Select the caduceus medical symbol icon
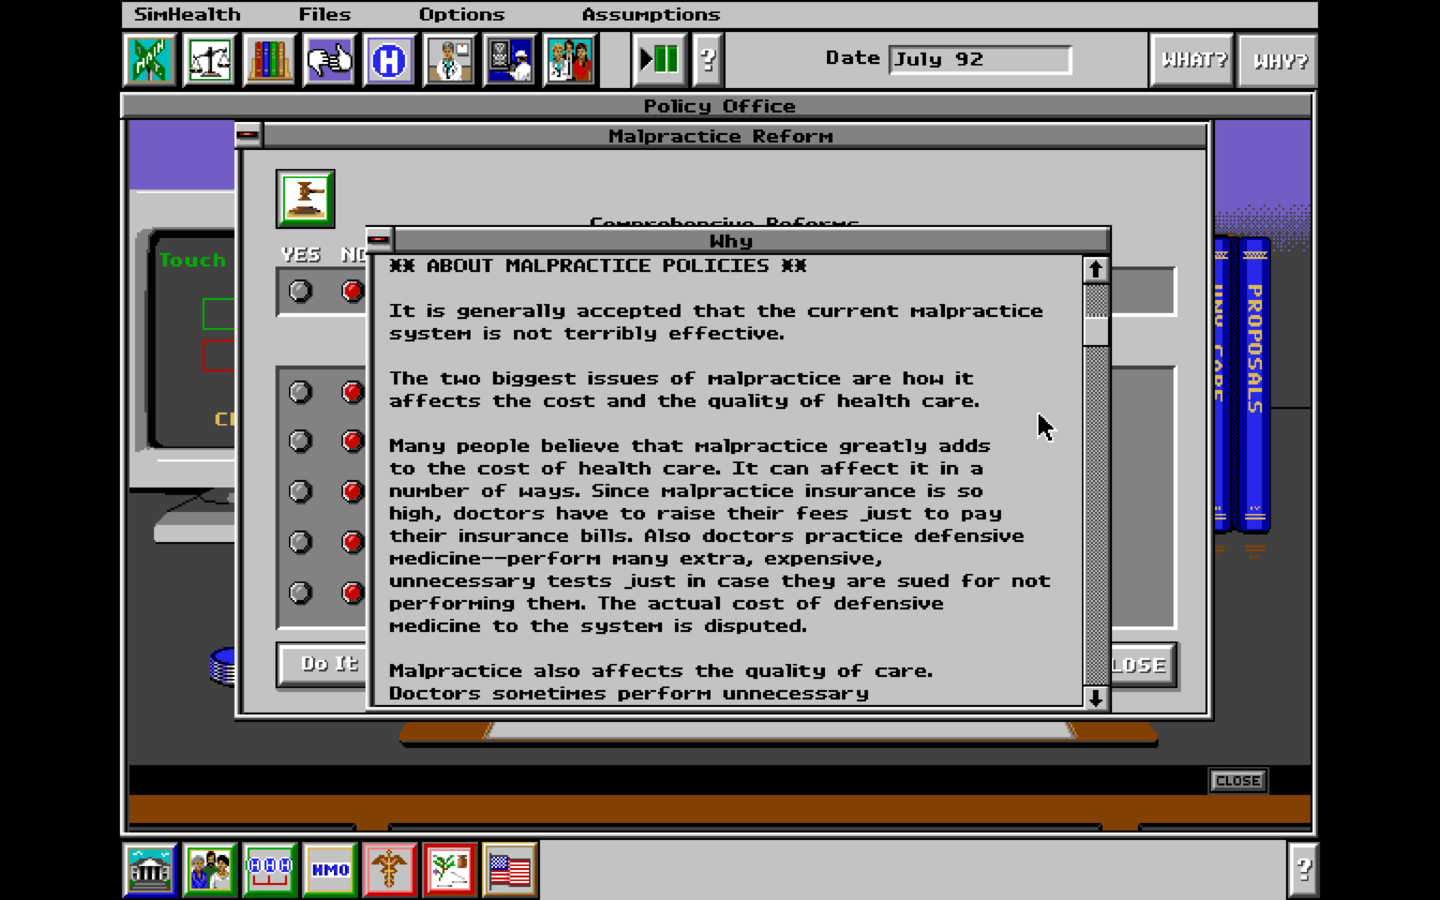The height and width of the screenshot is (900, 1440). click(390, 869)
